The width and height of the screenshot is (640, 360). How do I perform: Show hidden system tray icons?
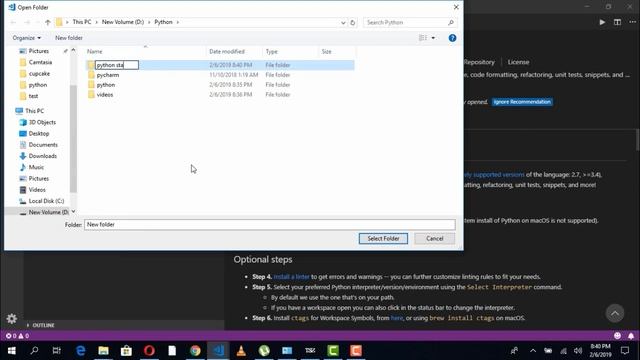(533, 351)
